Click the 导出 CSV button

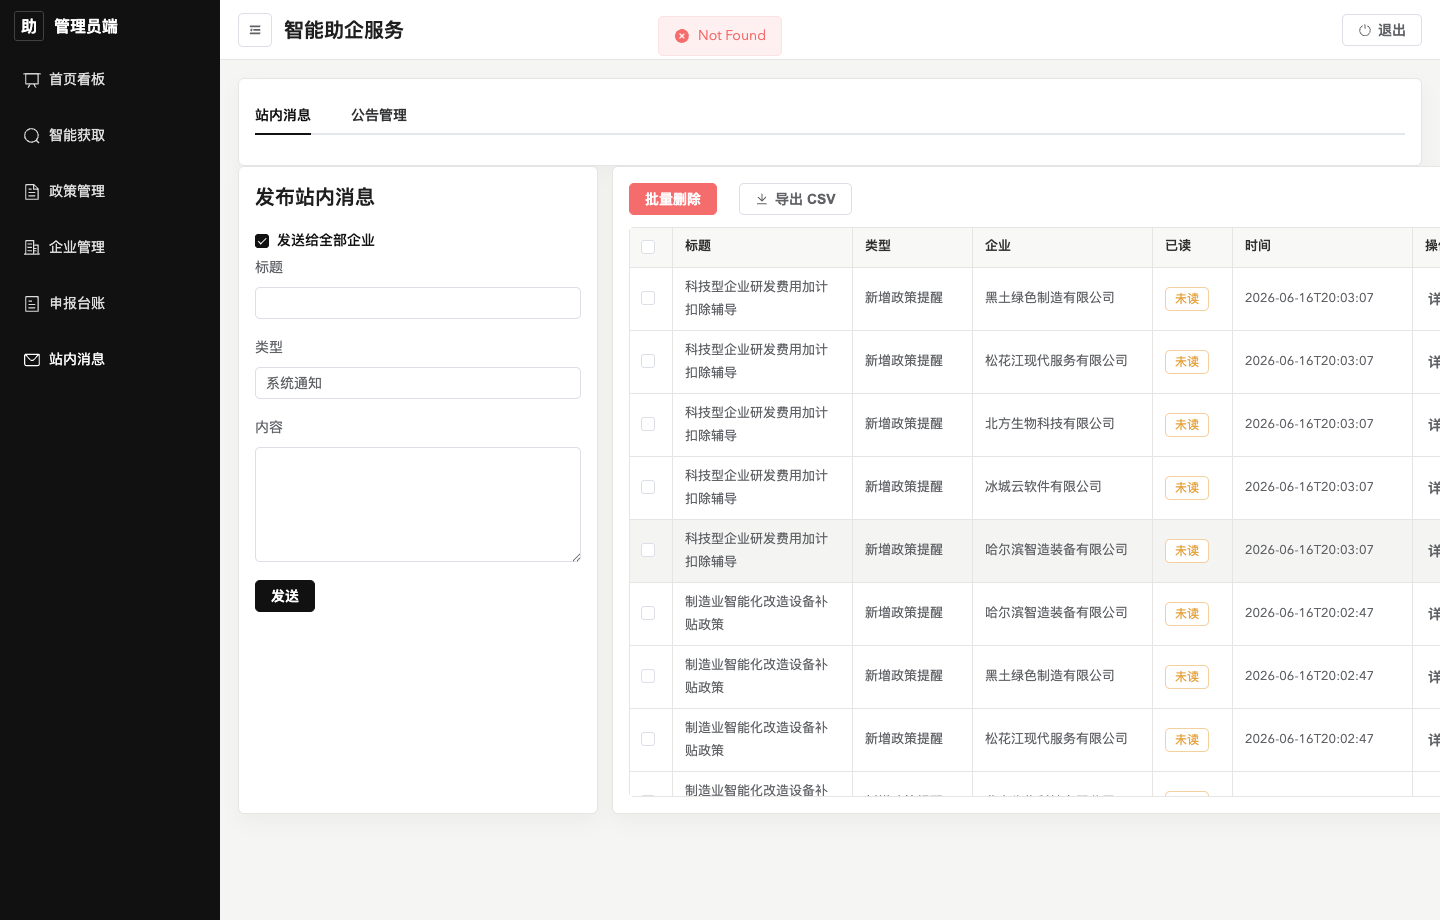point(795,199)
